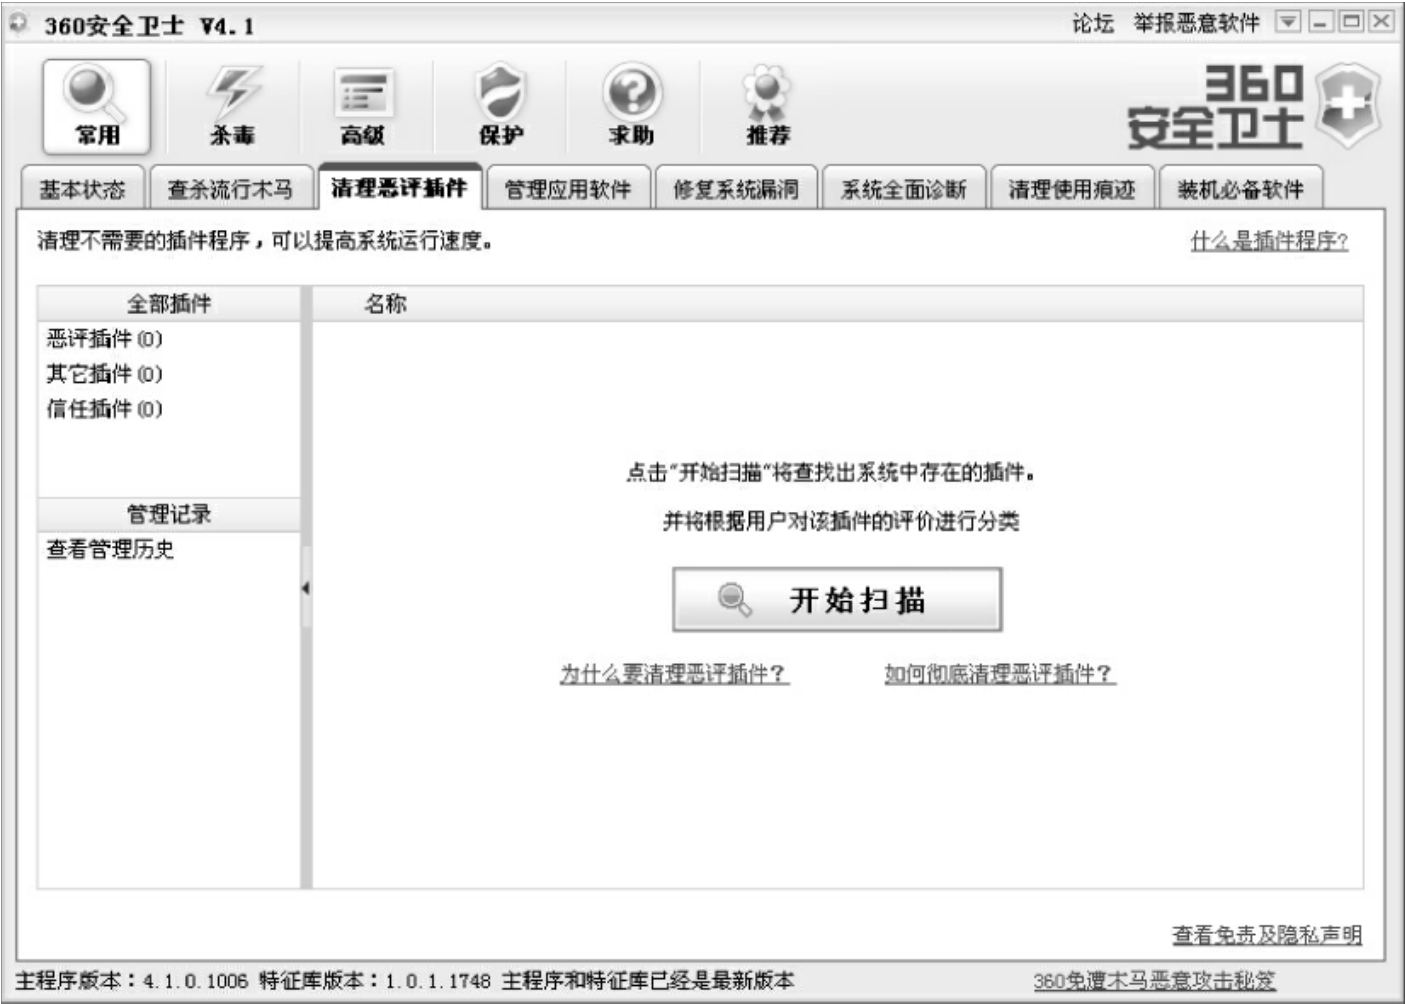Open the 保护 shield icon

(x=500, y=105)
